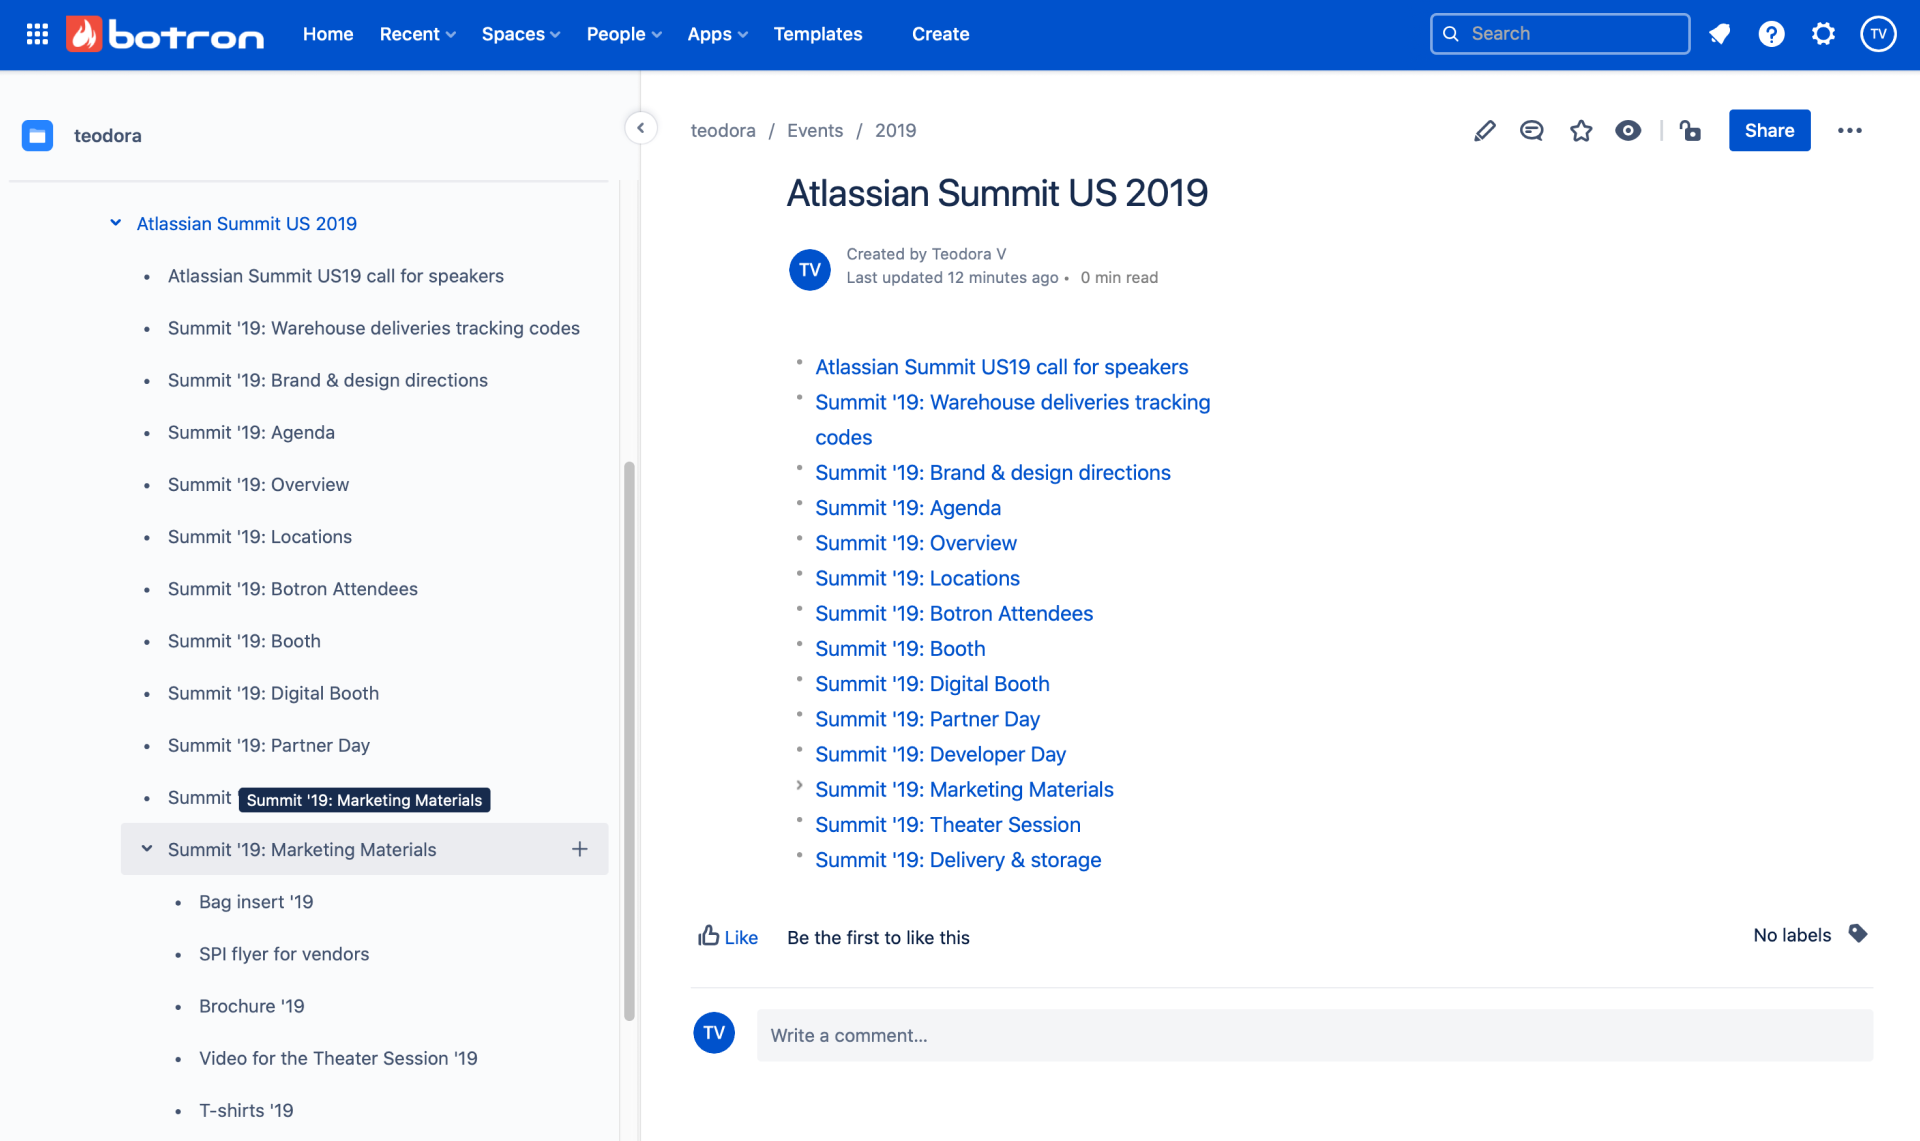1920x1141 pixels.
Task: Click the Summit '19: Theater Session link
Action: 946,825
